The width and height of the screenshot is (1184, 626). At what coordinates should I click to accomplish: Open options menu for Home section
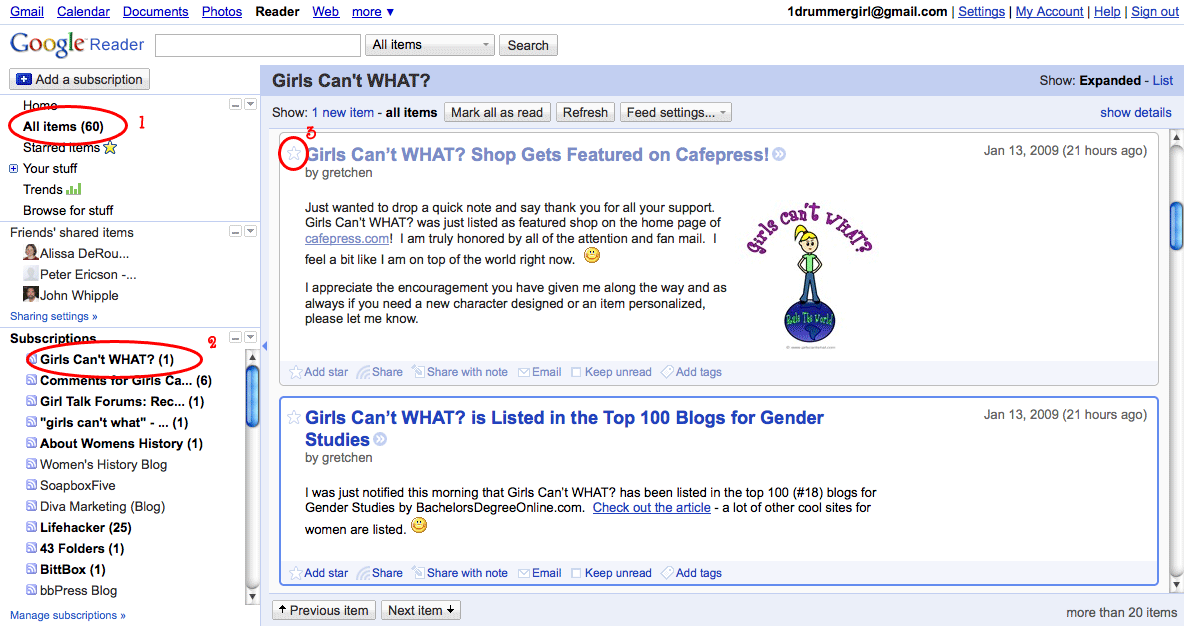pos(251,104)
